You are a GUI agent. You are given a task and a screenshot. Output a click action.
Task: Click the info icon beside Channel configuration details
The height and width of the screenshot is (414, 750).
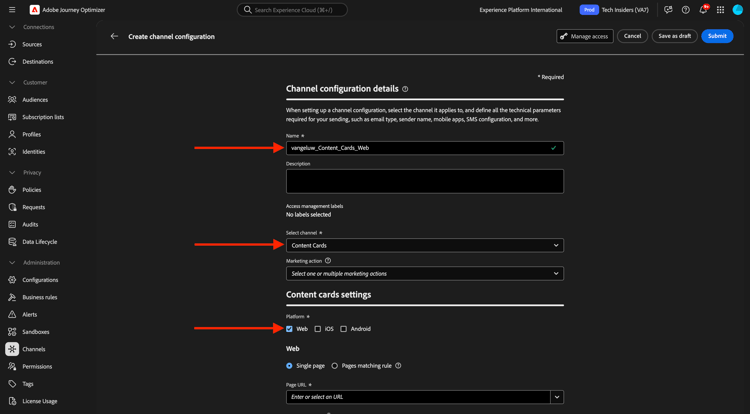coord(405,89)
